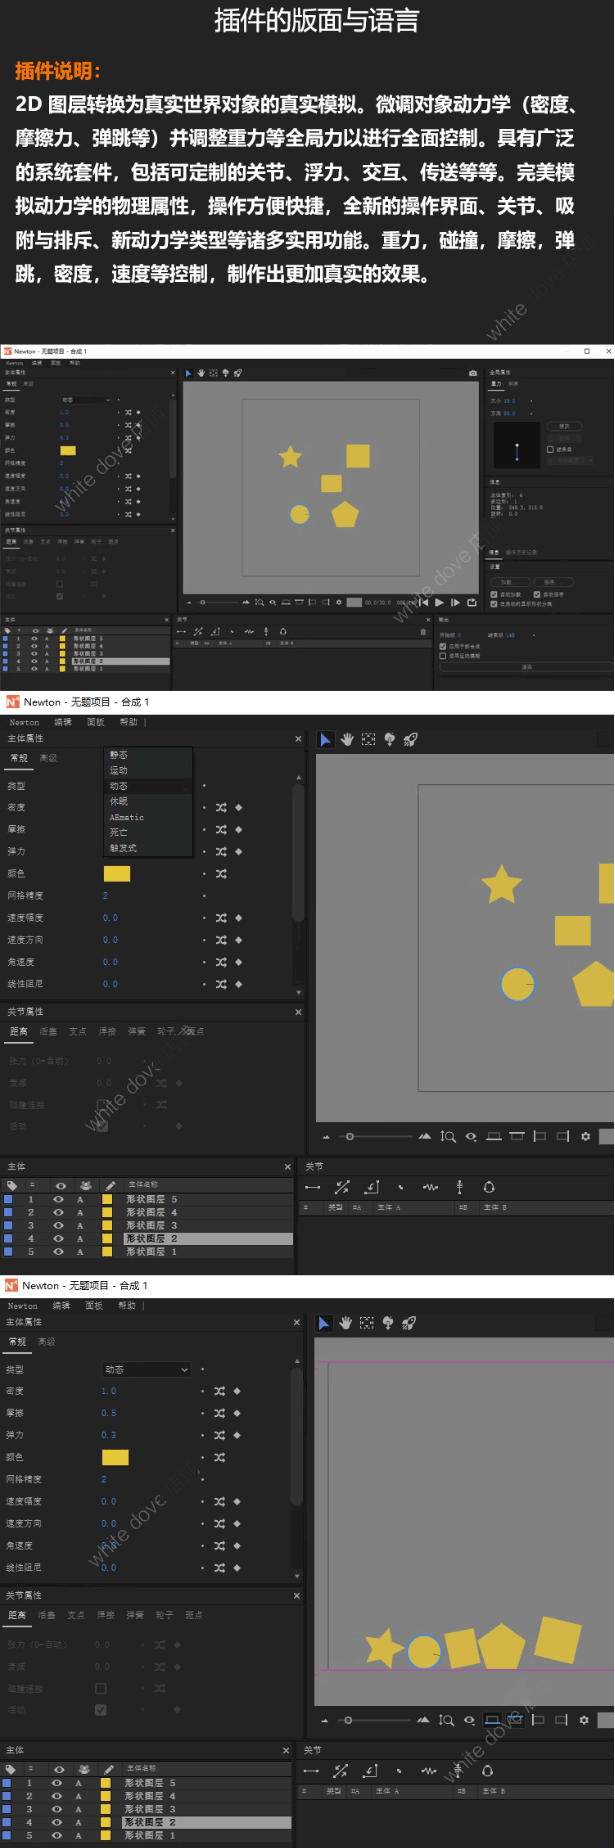This screenshot has width=615, height=1848.
Task: Choose 死亡 from the type list in middle window
Action: click(x=149, y=832)
